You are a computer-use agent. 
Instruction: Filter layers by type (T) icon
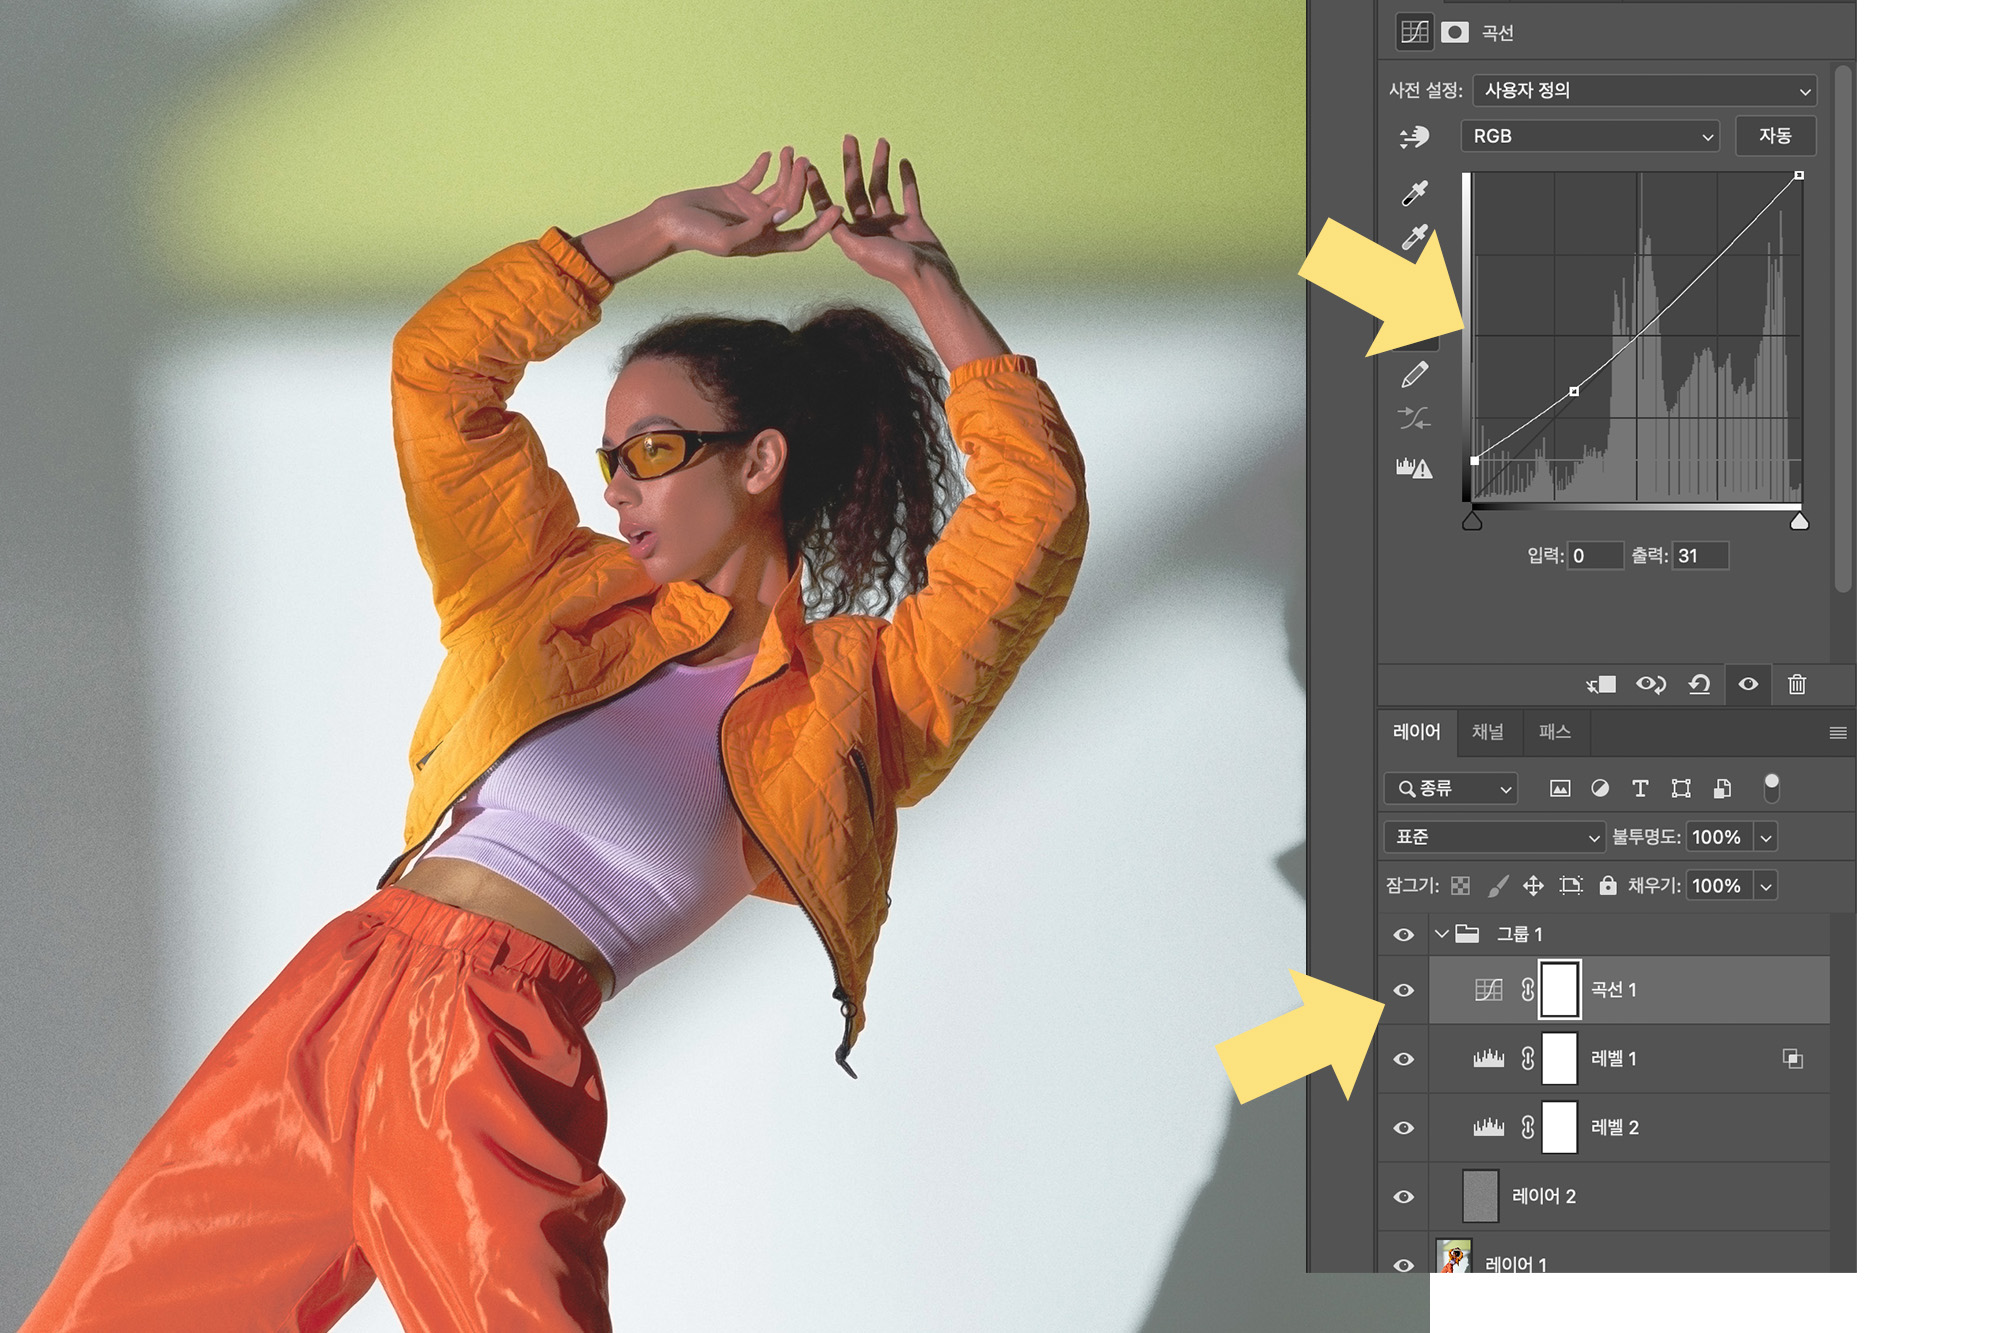[x=1640, y=788]
